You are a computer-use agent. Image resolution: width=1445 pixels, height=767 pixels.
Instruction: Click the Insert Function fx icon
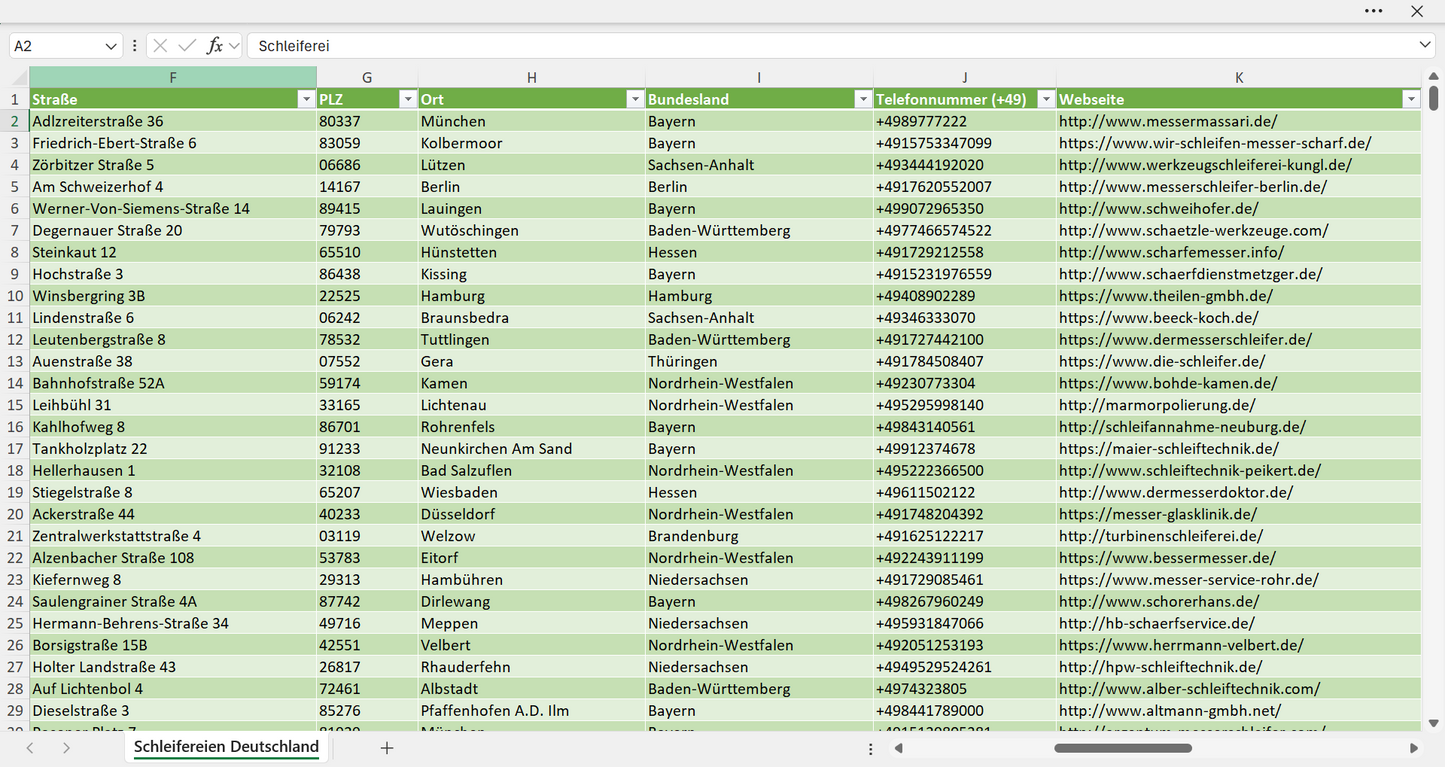tap(214, 46)
